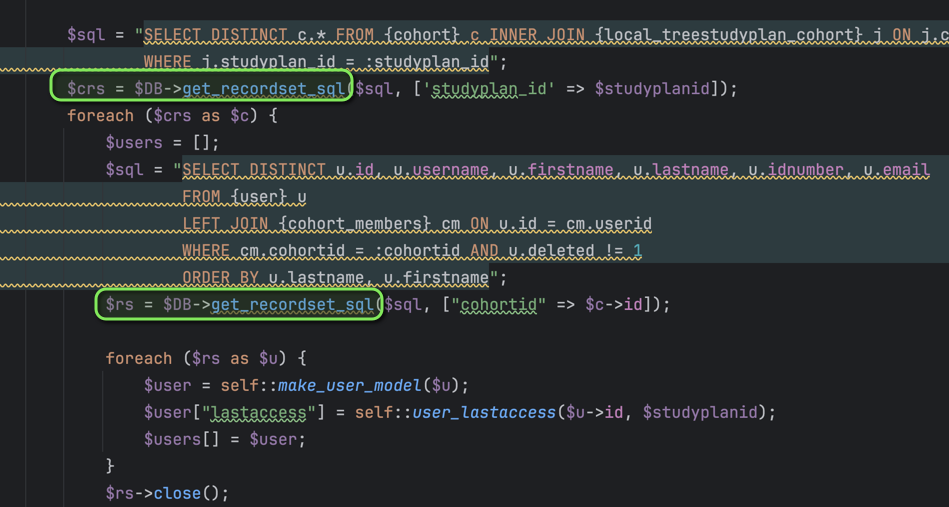Click get_recordset_sql in the $rs assignment
Viewport: 949px width, 507px height.
click(x=292, y=305)
